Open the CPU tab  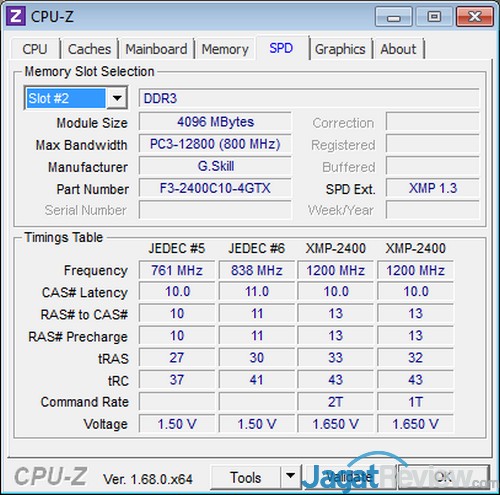point(35,49)
